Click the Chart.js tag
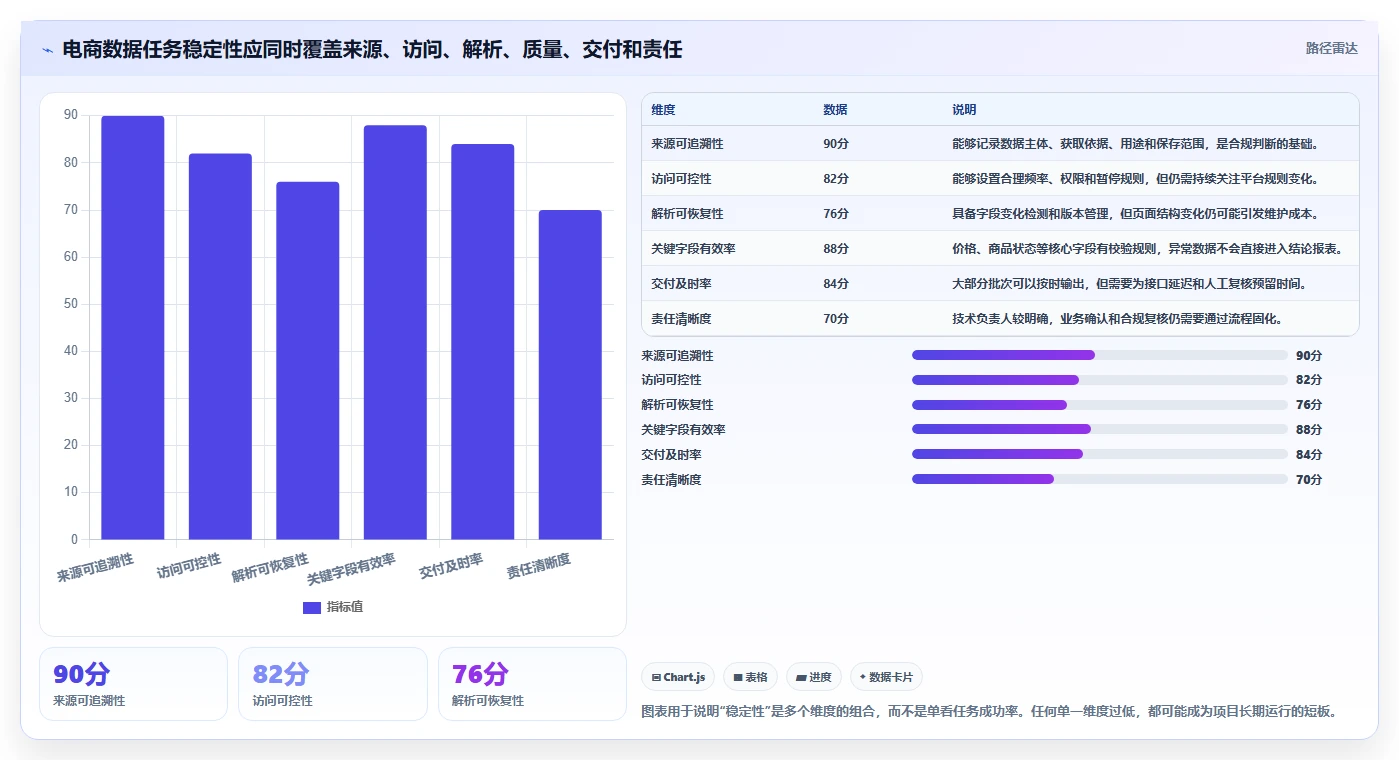The image size is (1399, 760). tap(678, 677)
